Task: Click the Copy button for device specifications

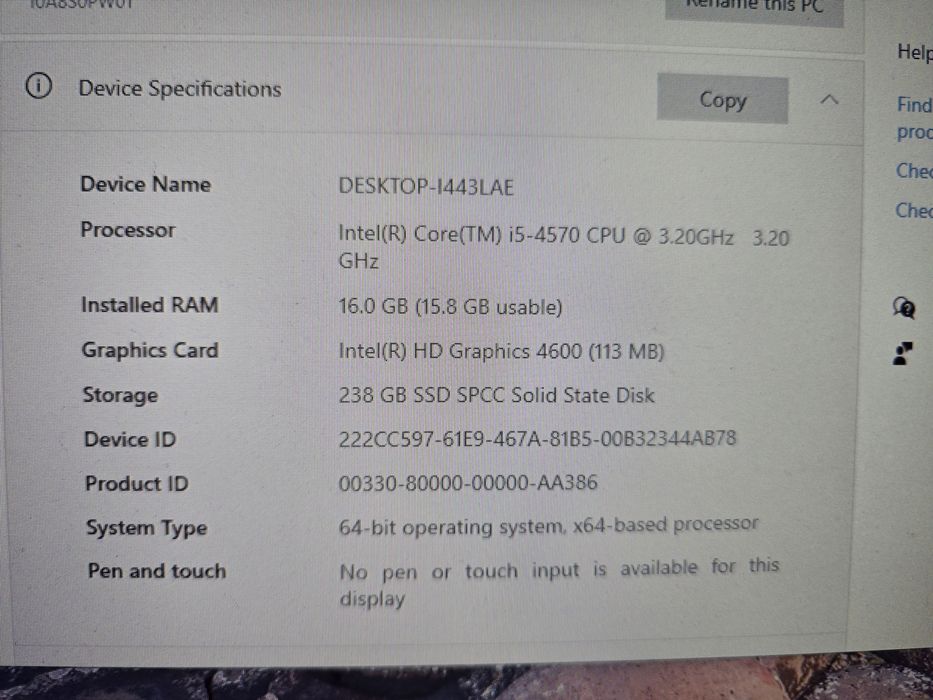Action: 722,99
